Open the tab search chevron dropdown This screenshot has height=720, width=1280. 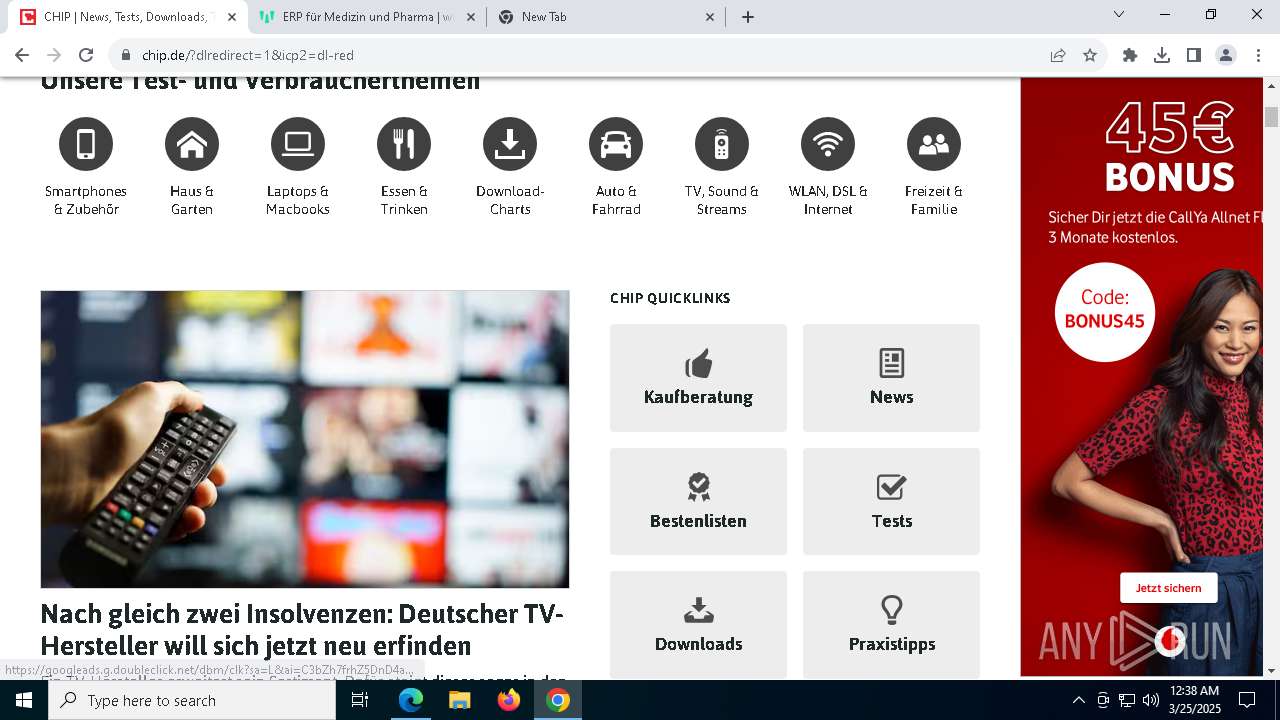(1119, 15)
